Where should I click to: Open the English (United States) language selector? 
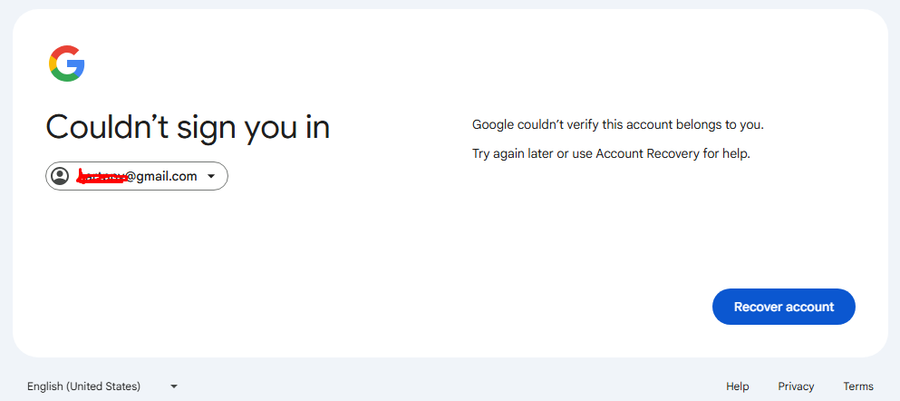coord(102,386)
